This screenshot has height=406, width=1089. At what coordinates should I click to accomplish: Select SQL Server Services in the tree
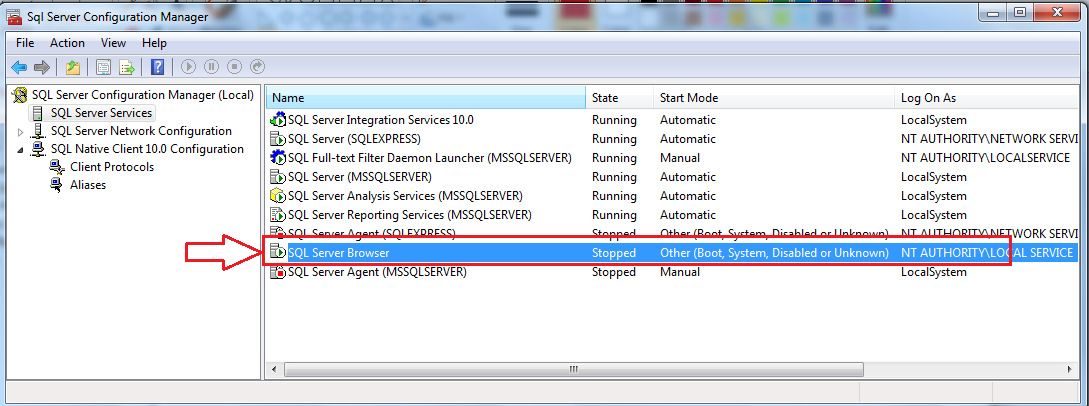pos(101,112)
